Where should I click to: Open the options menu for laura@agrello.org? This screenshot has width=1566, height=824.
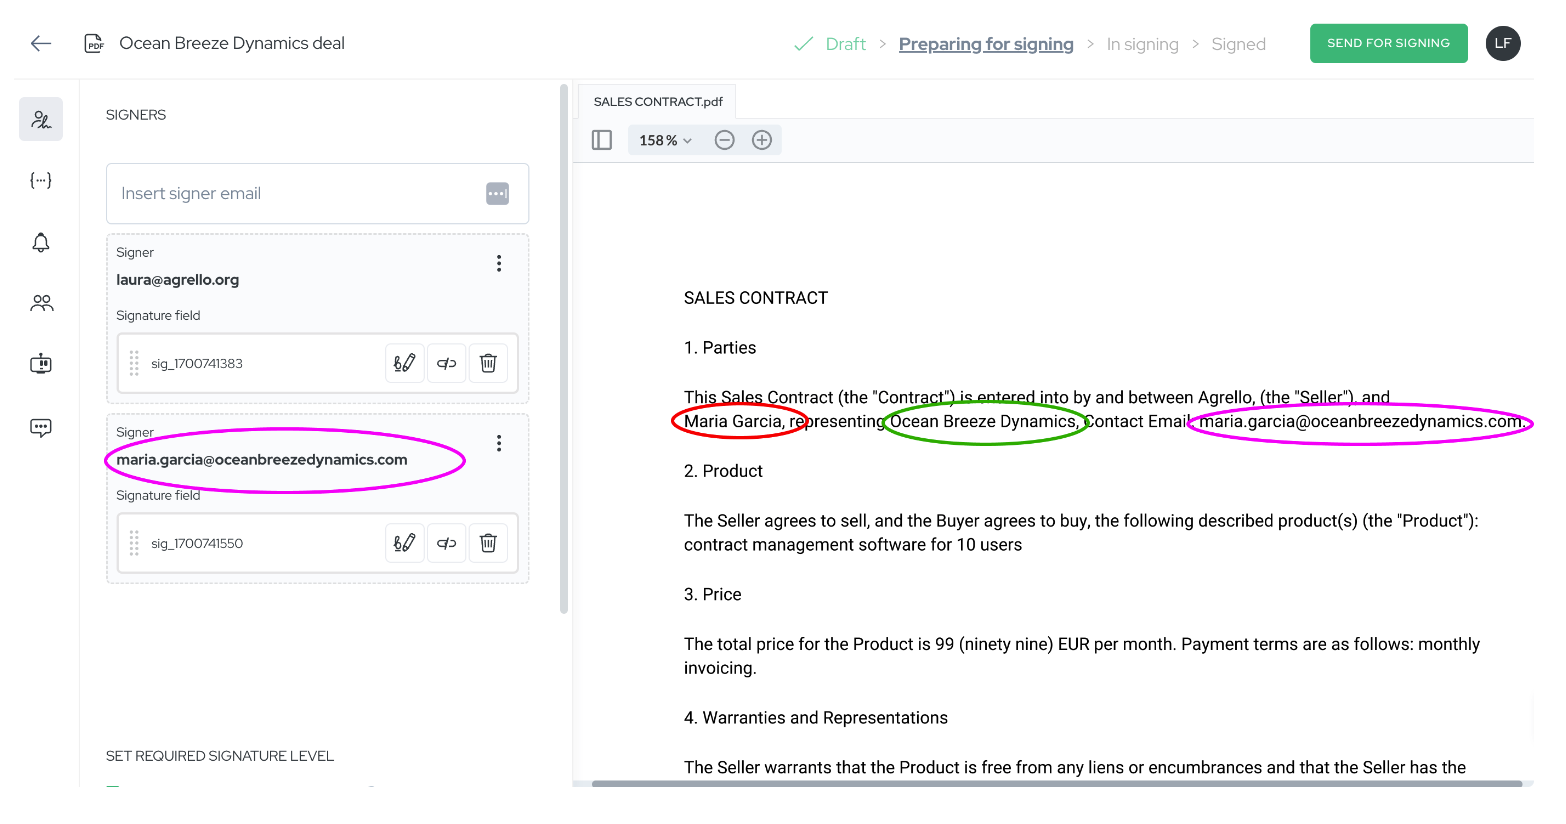(x=499, y=263)
